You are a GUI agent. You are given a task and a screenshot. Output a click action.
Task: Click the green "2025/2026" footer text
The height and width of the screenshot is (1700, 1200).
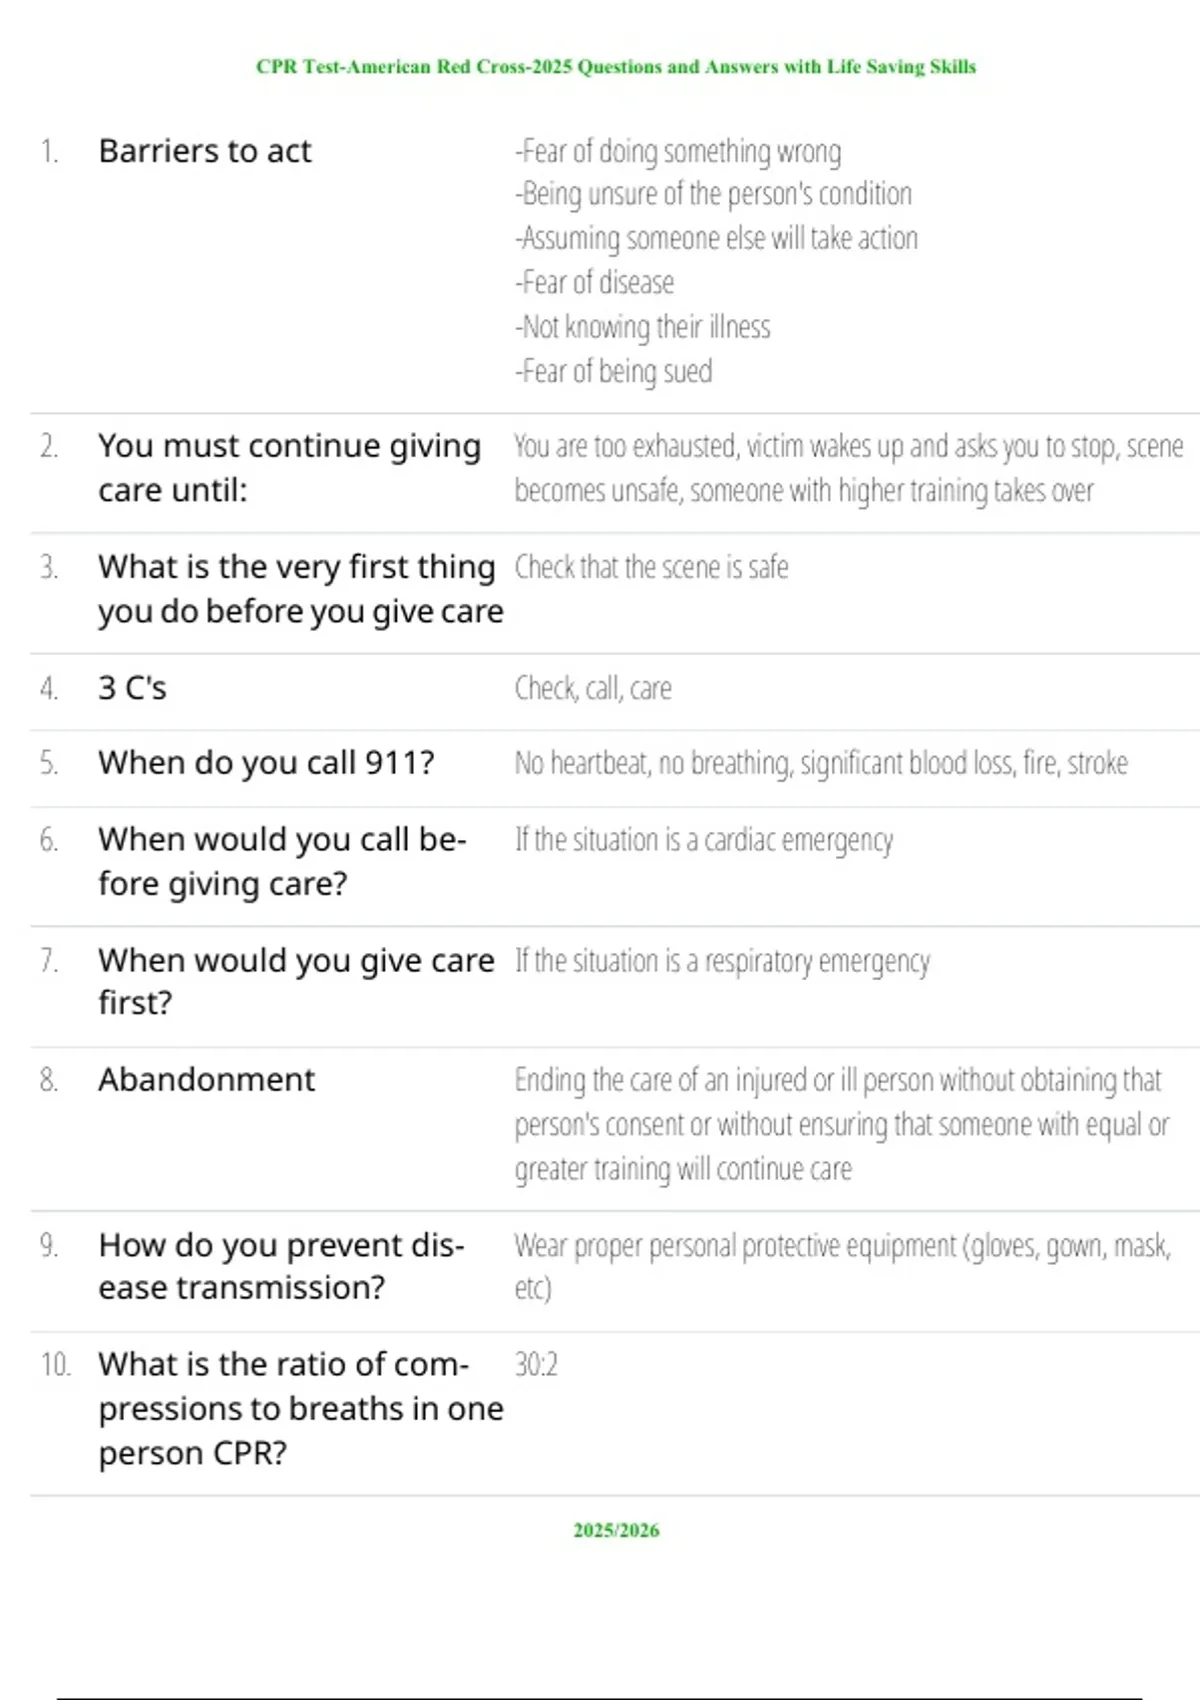point(616,1530)
